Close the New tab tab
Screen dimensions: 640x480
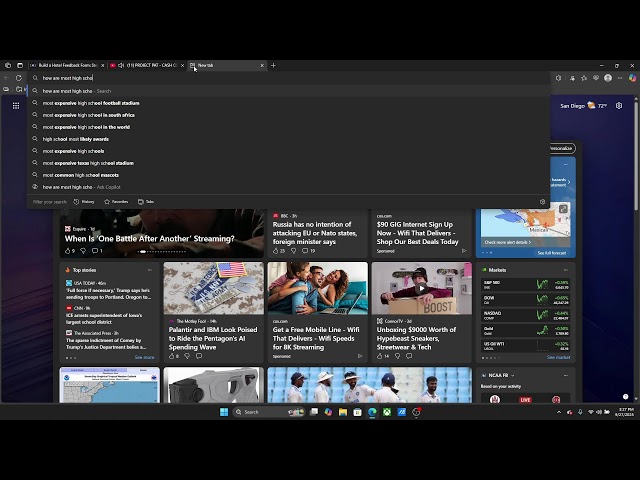tap(262, 65)
